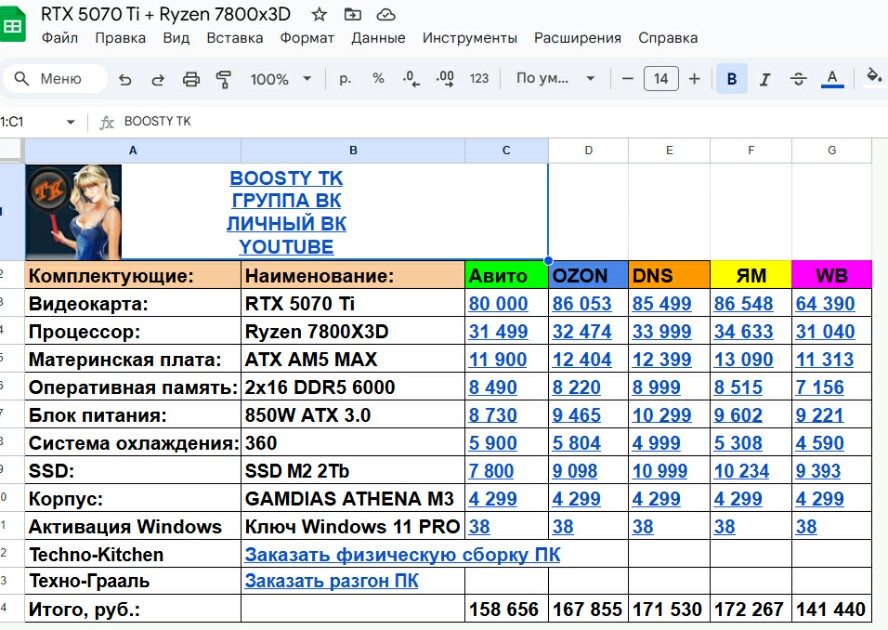This screenshot has width=888, height=630.
Task: Toggle Italic formatting button
Action: 765,79
